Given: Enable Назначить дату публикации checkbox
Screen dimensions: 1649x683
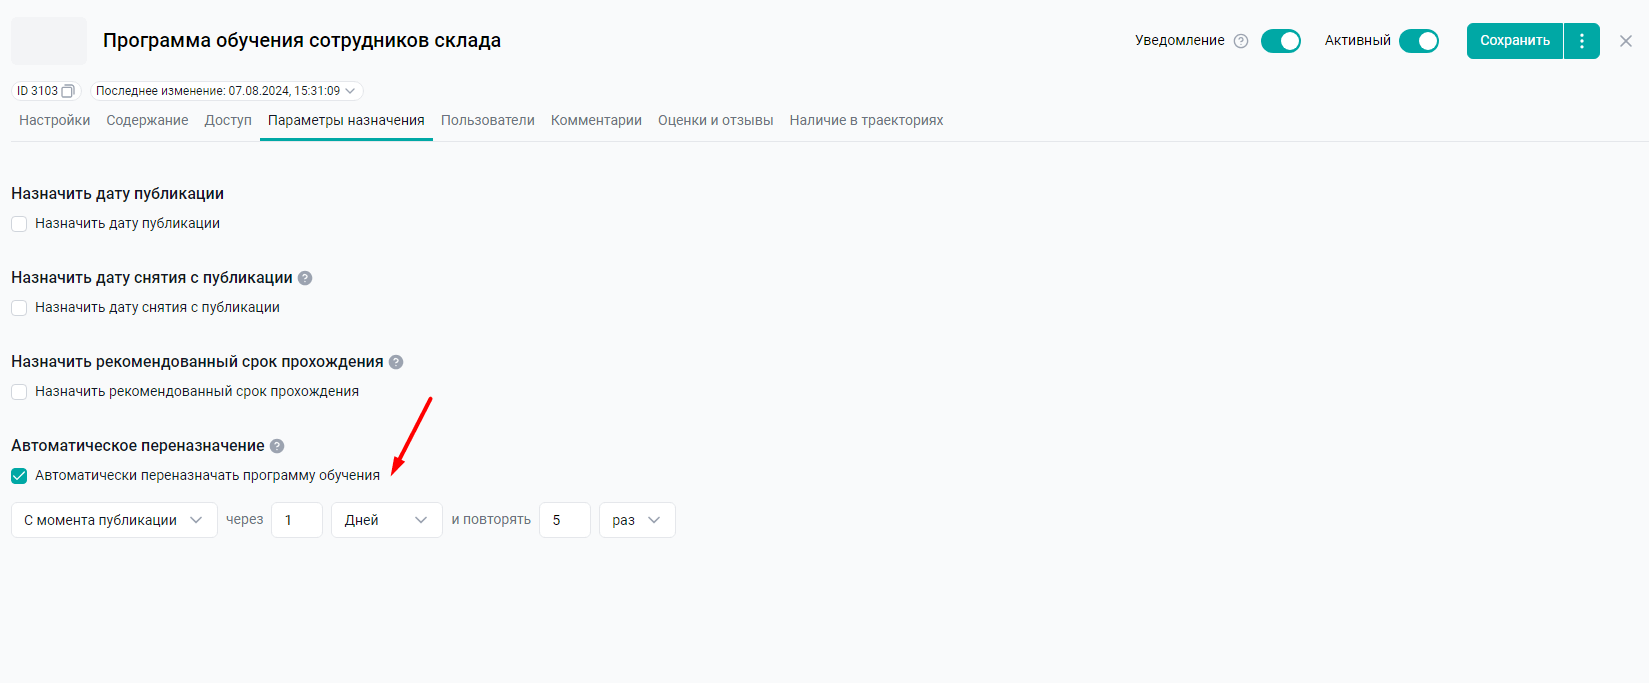Looking at the screenshot, I should [19, 224].
